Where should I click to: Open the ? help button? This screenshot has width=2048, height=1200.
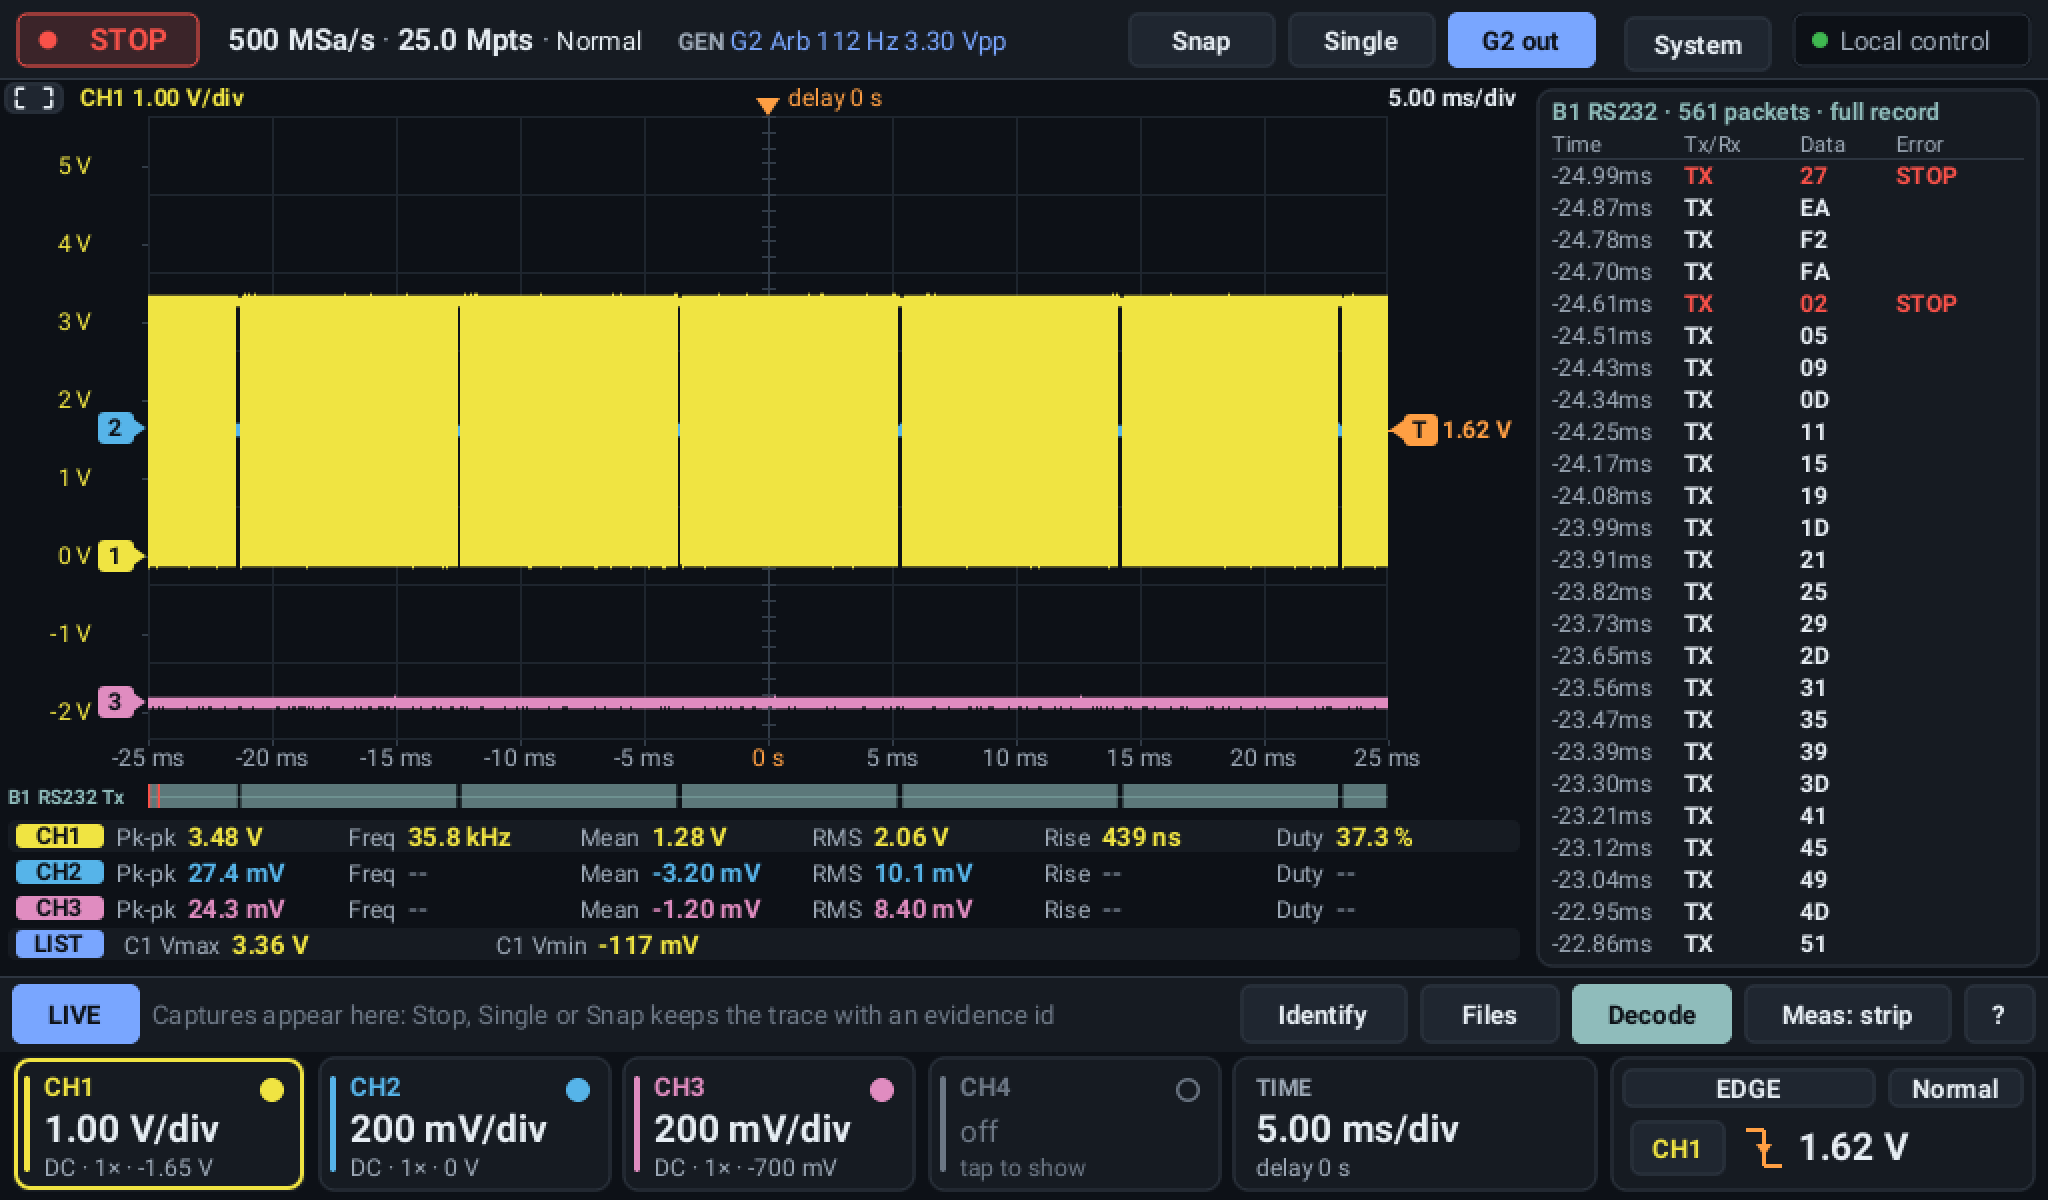[x=1998, y=1015]
